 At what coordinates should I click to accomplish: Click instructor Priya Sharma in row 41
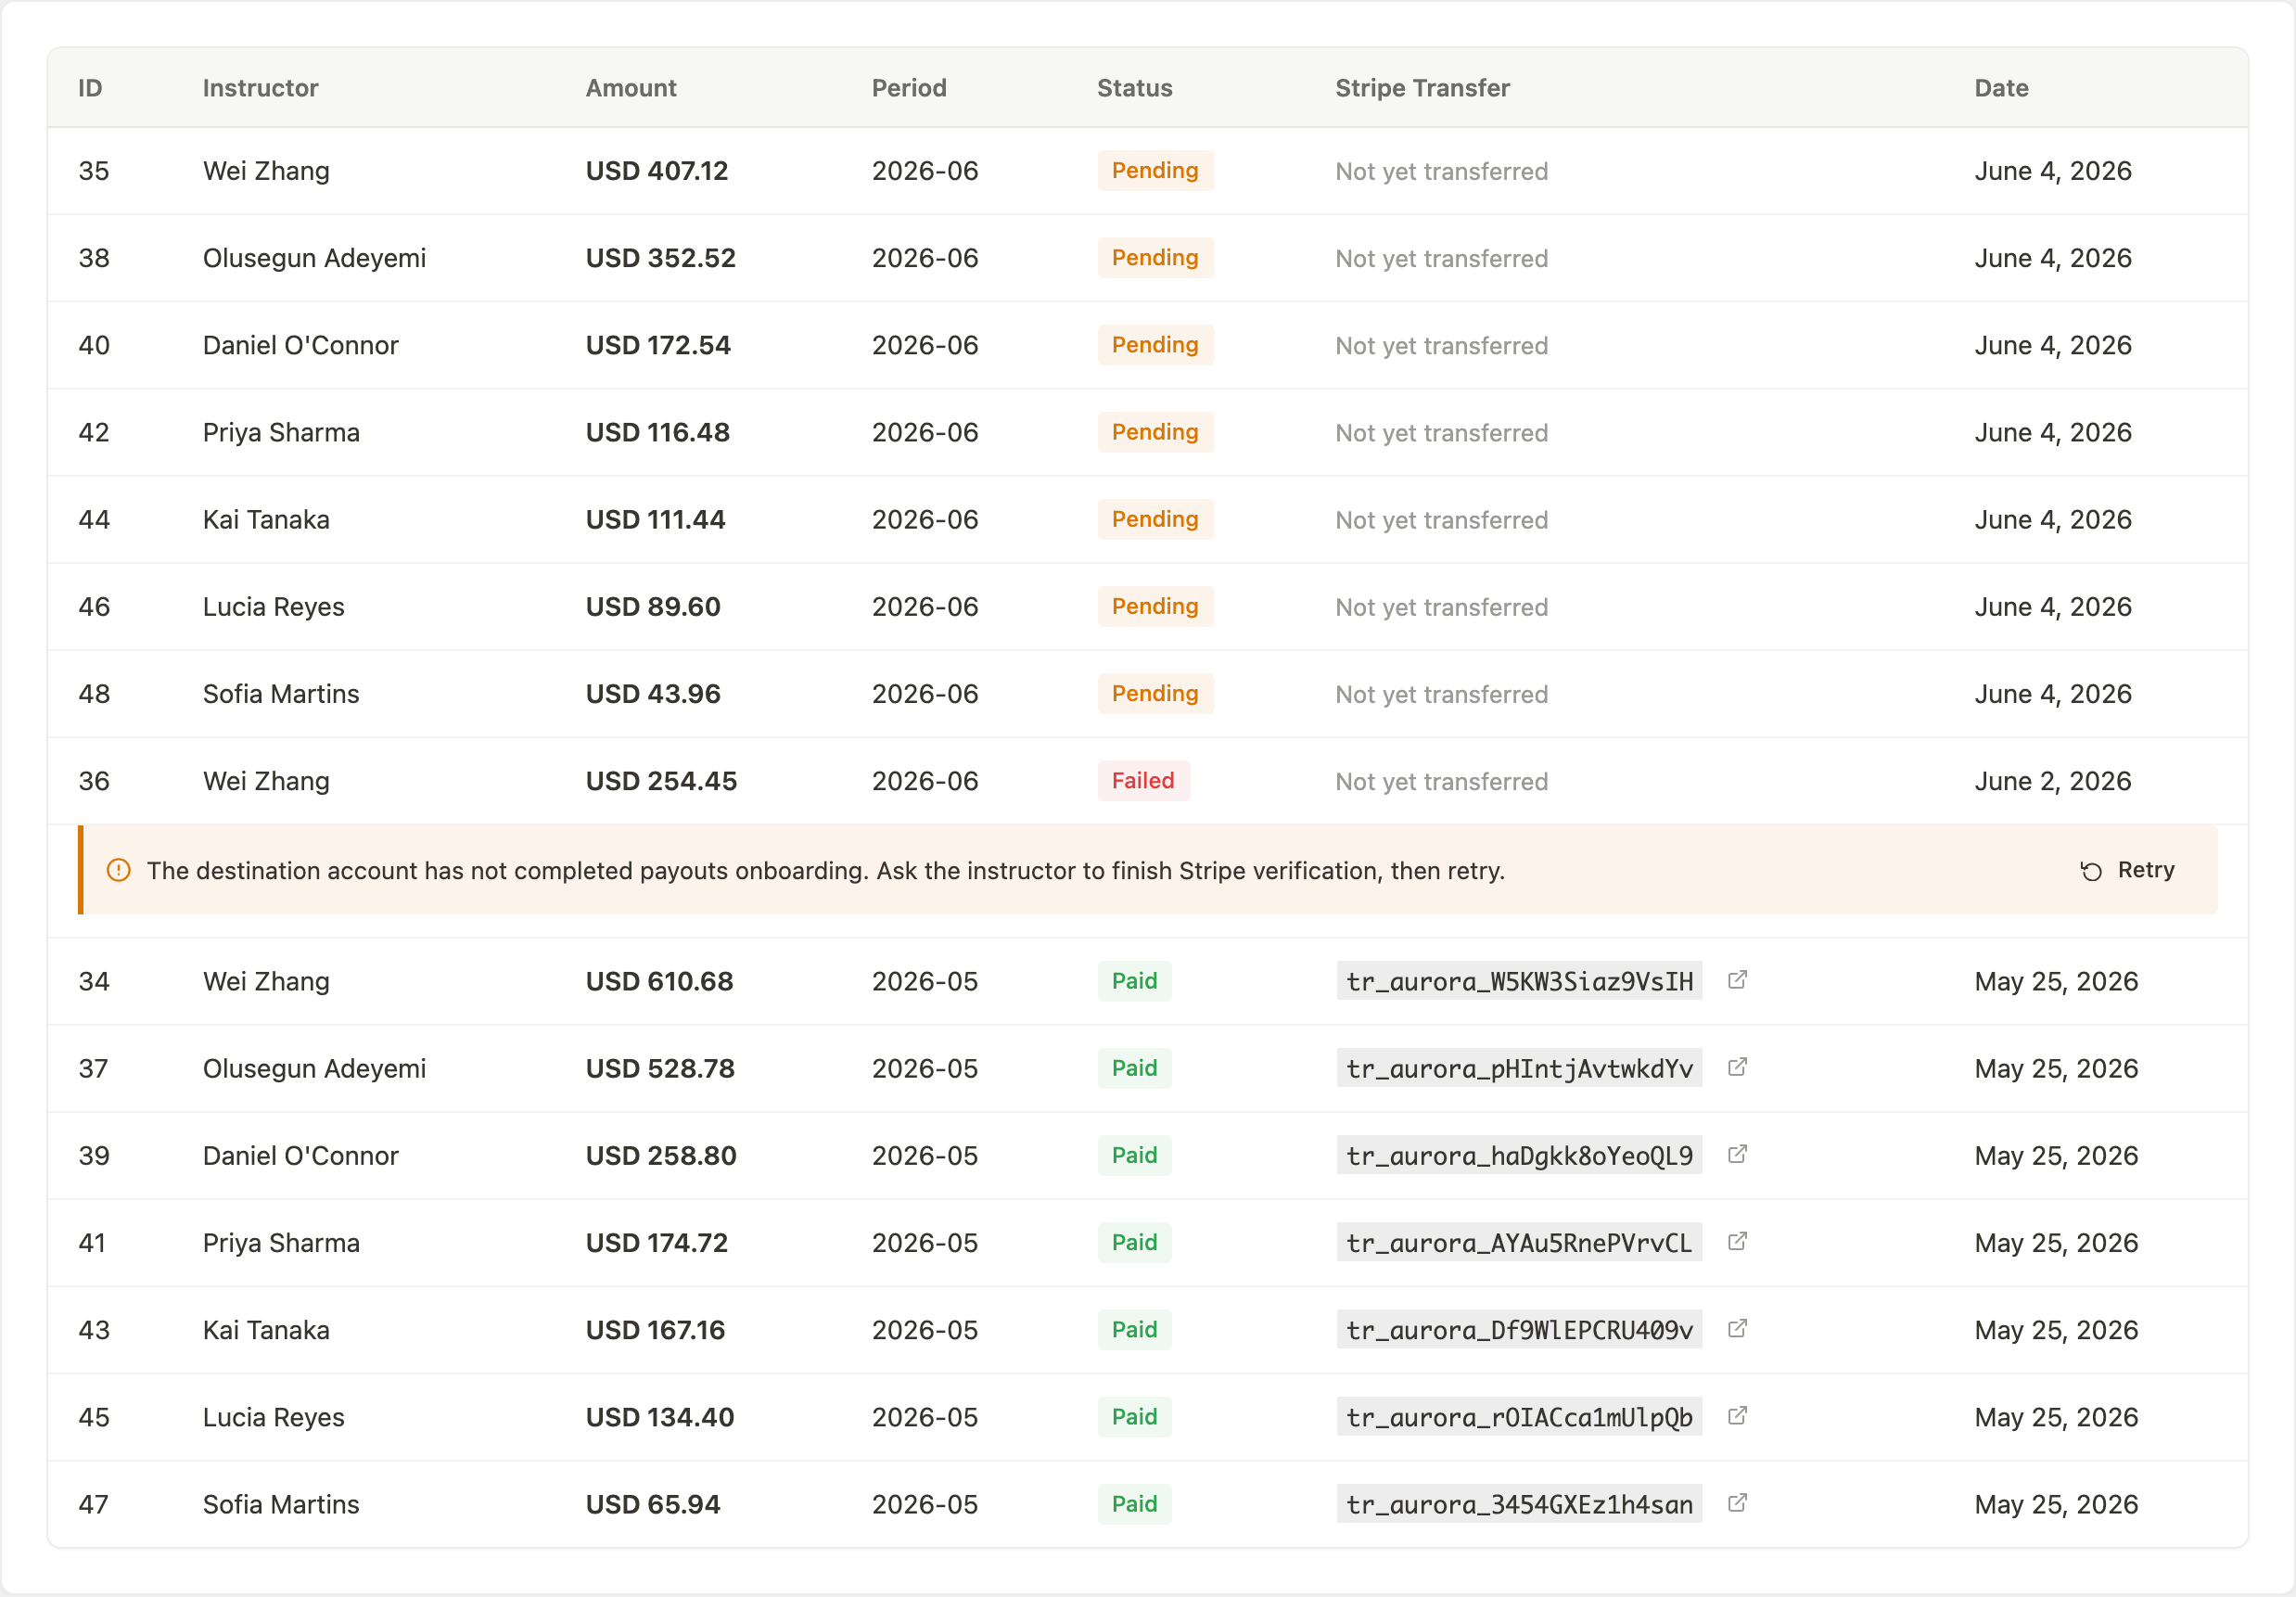[x=281, y=1243]
